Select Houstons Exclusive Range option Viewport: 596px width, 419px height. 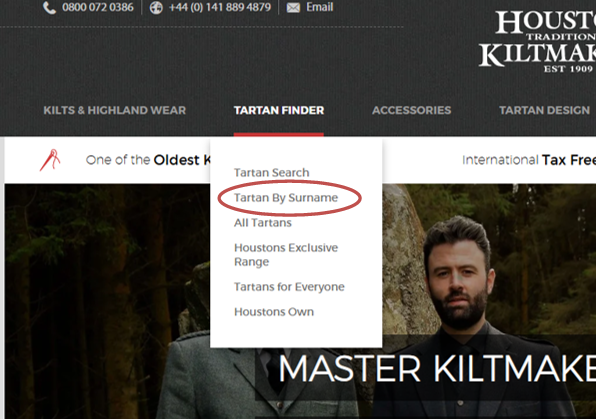click(x=286, y=255)
